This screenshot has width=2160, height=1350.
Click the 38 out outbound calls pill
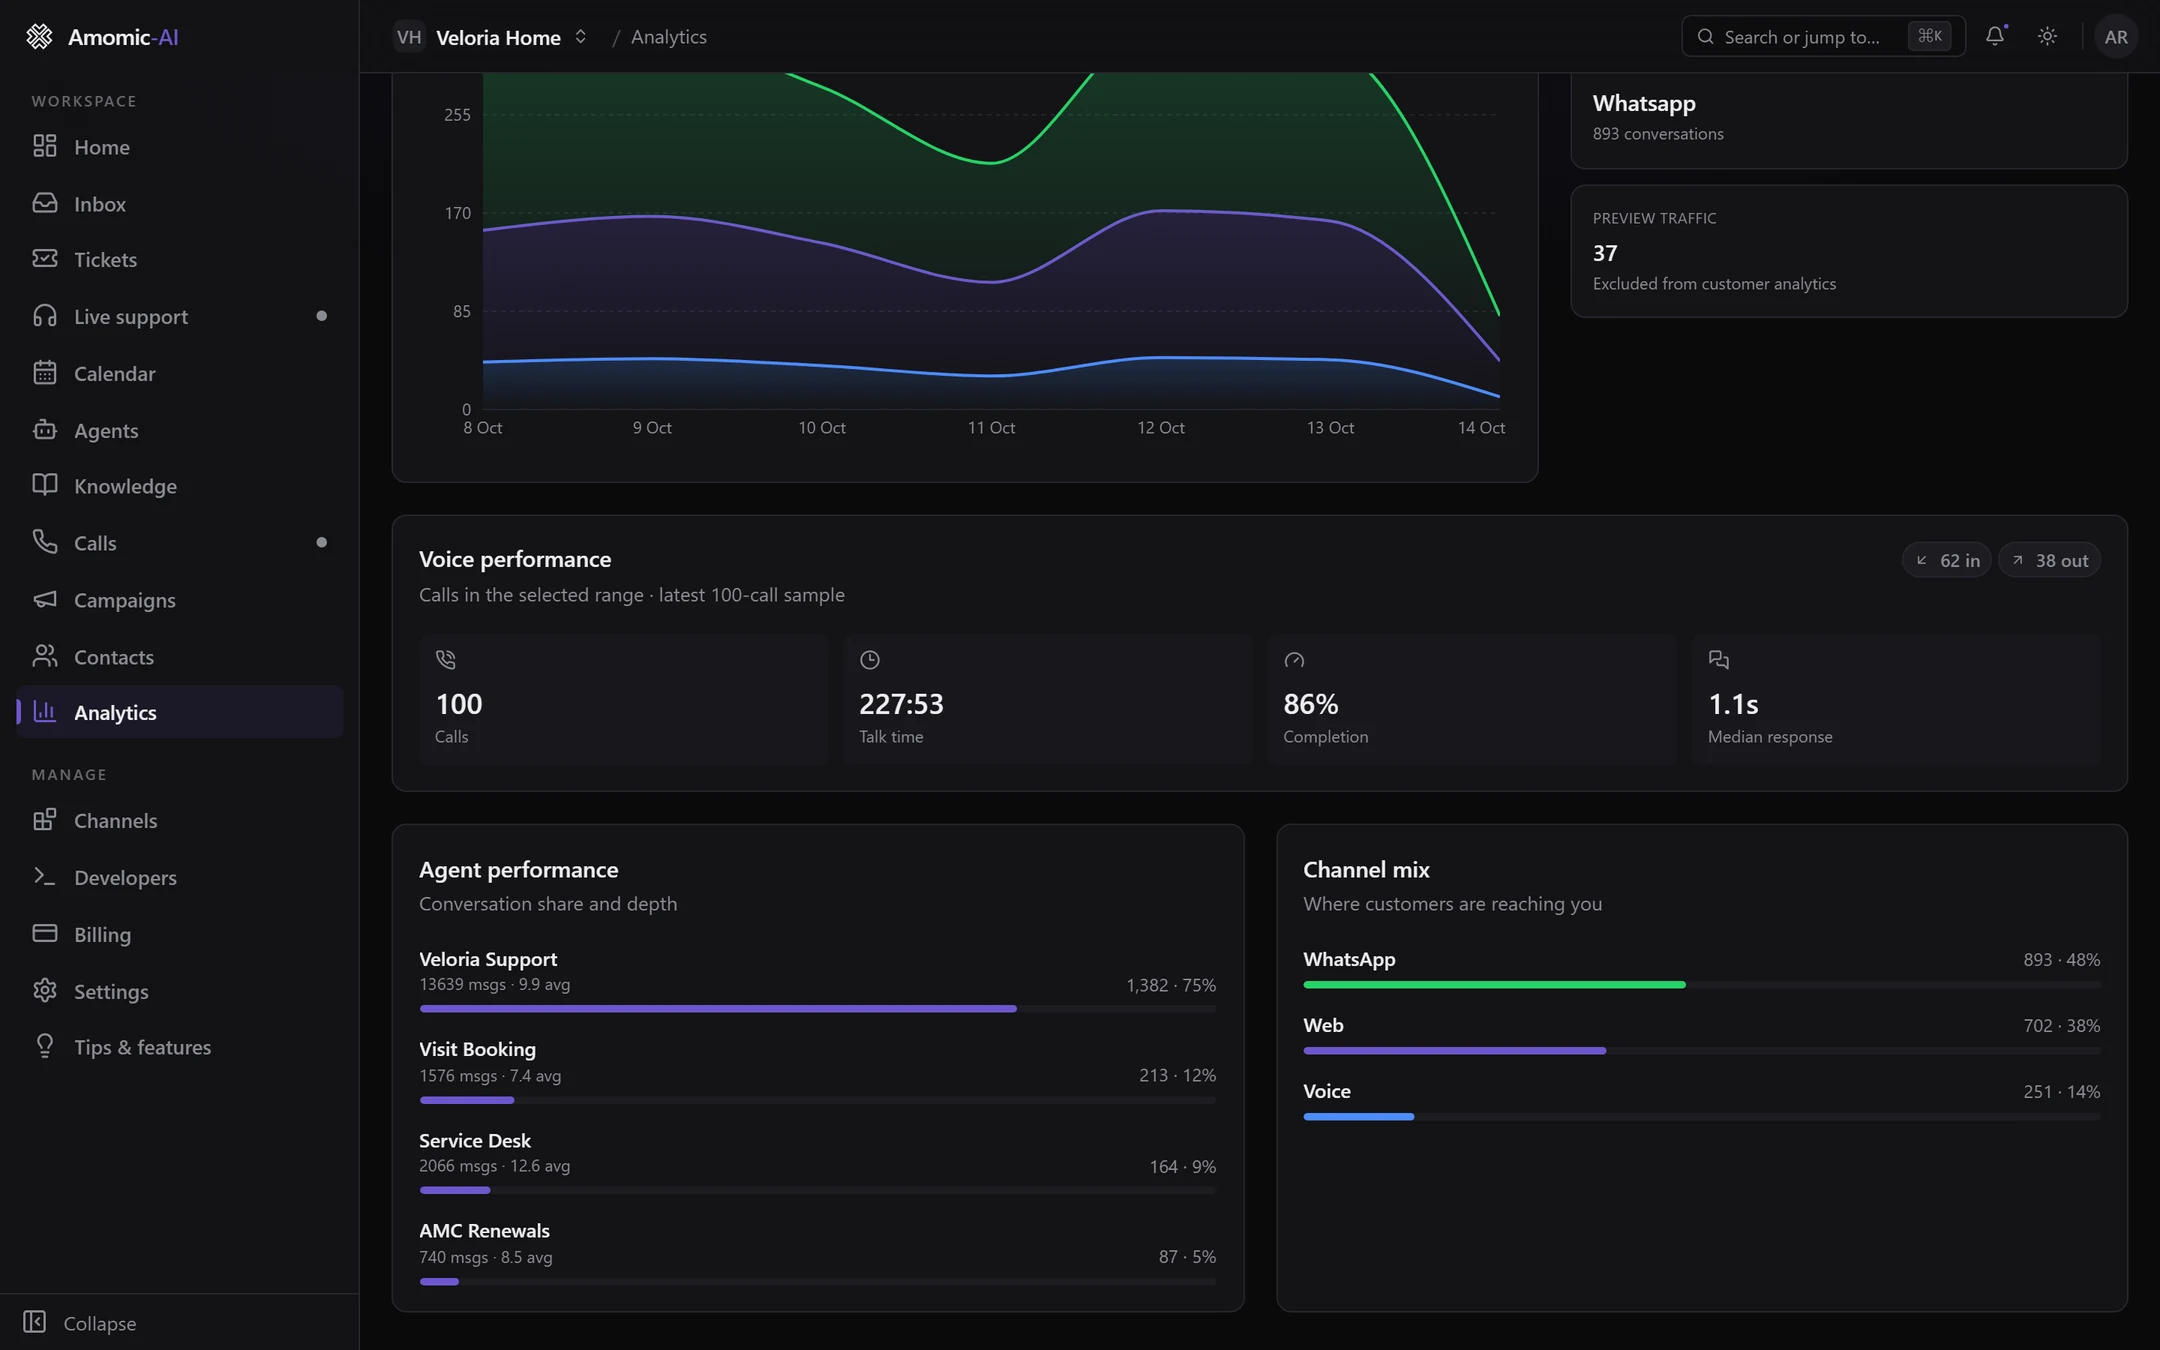point(2050,561)
